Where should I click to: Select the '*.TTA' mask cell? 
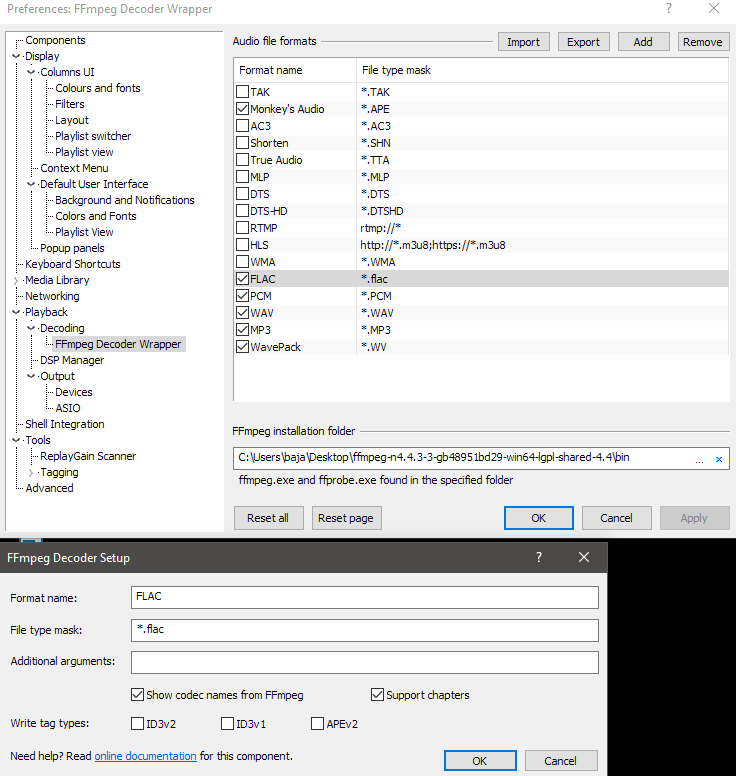(375, 160)
